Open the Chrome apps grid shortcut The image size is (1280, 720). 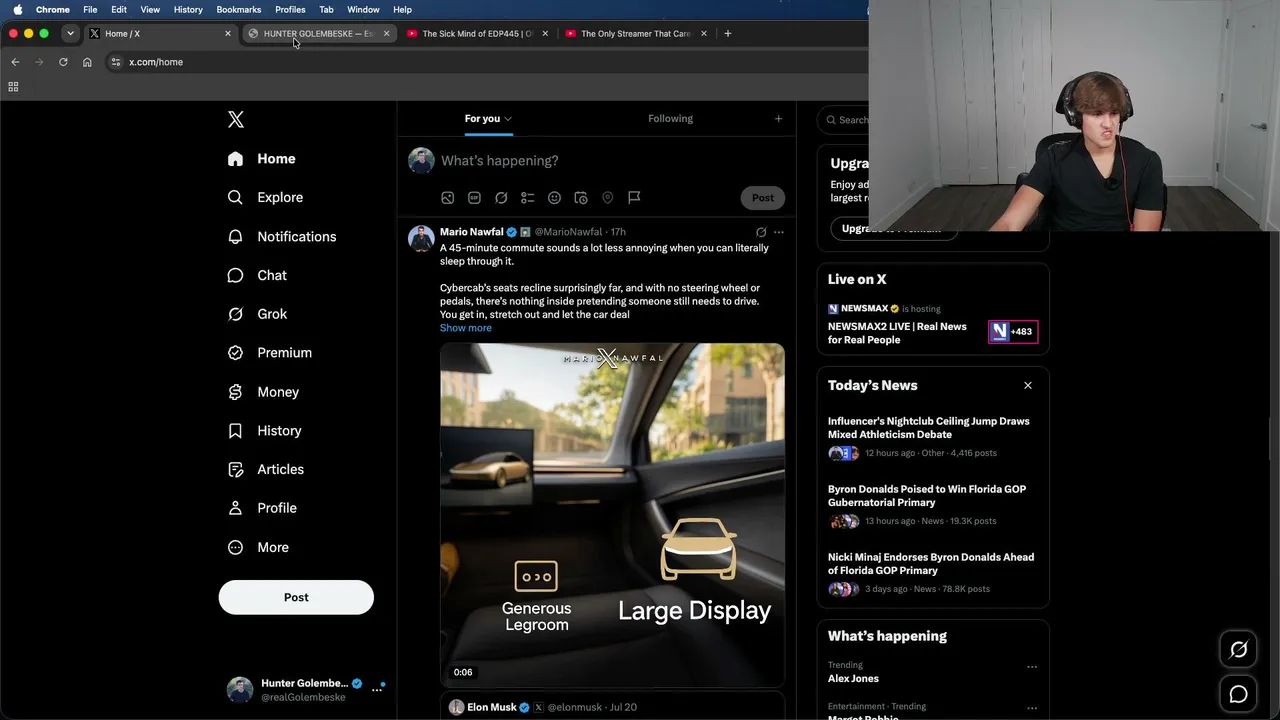coord(13,87)
